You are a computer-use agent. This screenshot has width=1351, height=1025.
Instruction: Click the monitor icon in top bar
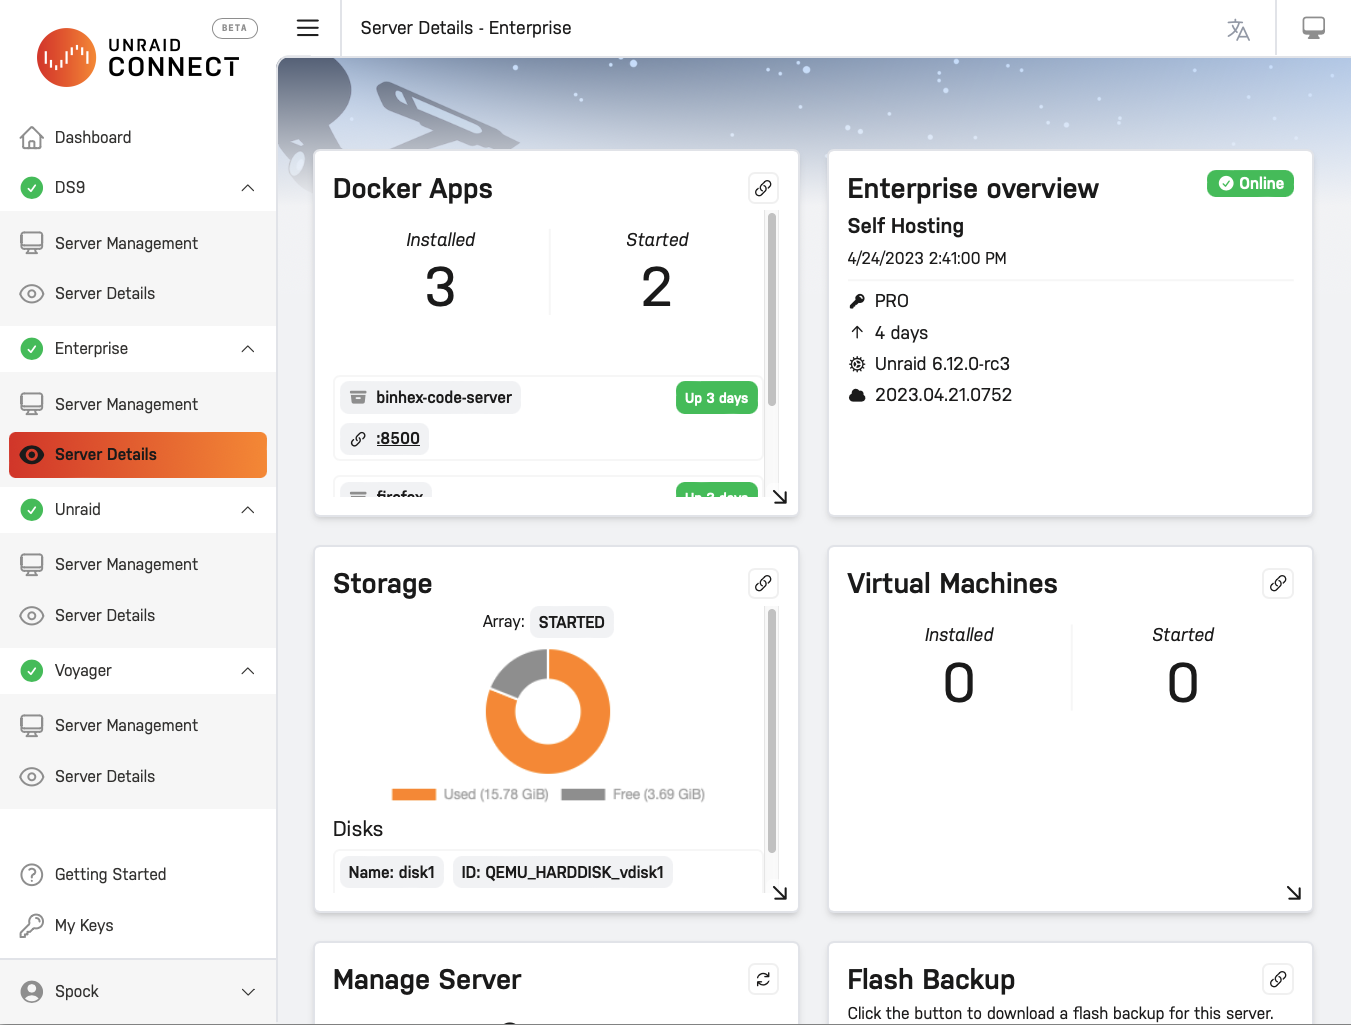pos(1314,28)
